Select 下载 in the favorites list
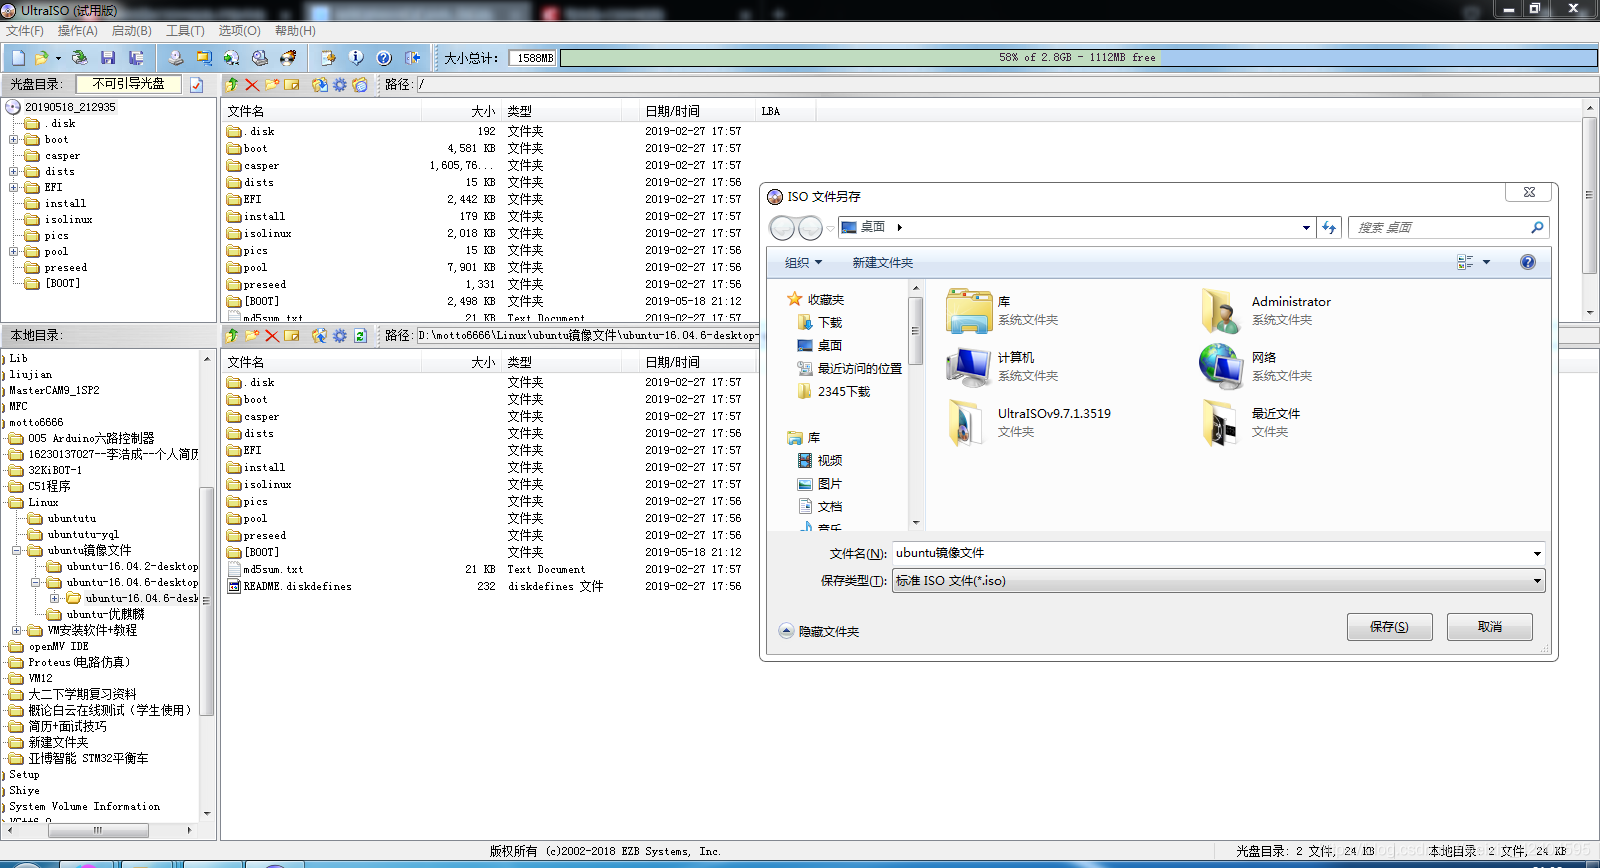The image size is (1600, 868). [x=820, y=323]
